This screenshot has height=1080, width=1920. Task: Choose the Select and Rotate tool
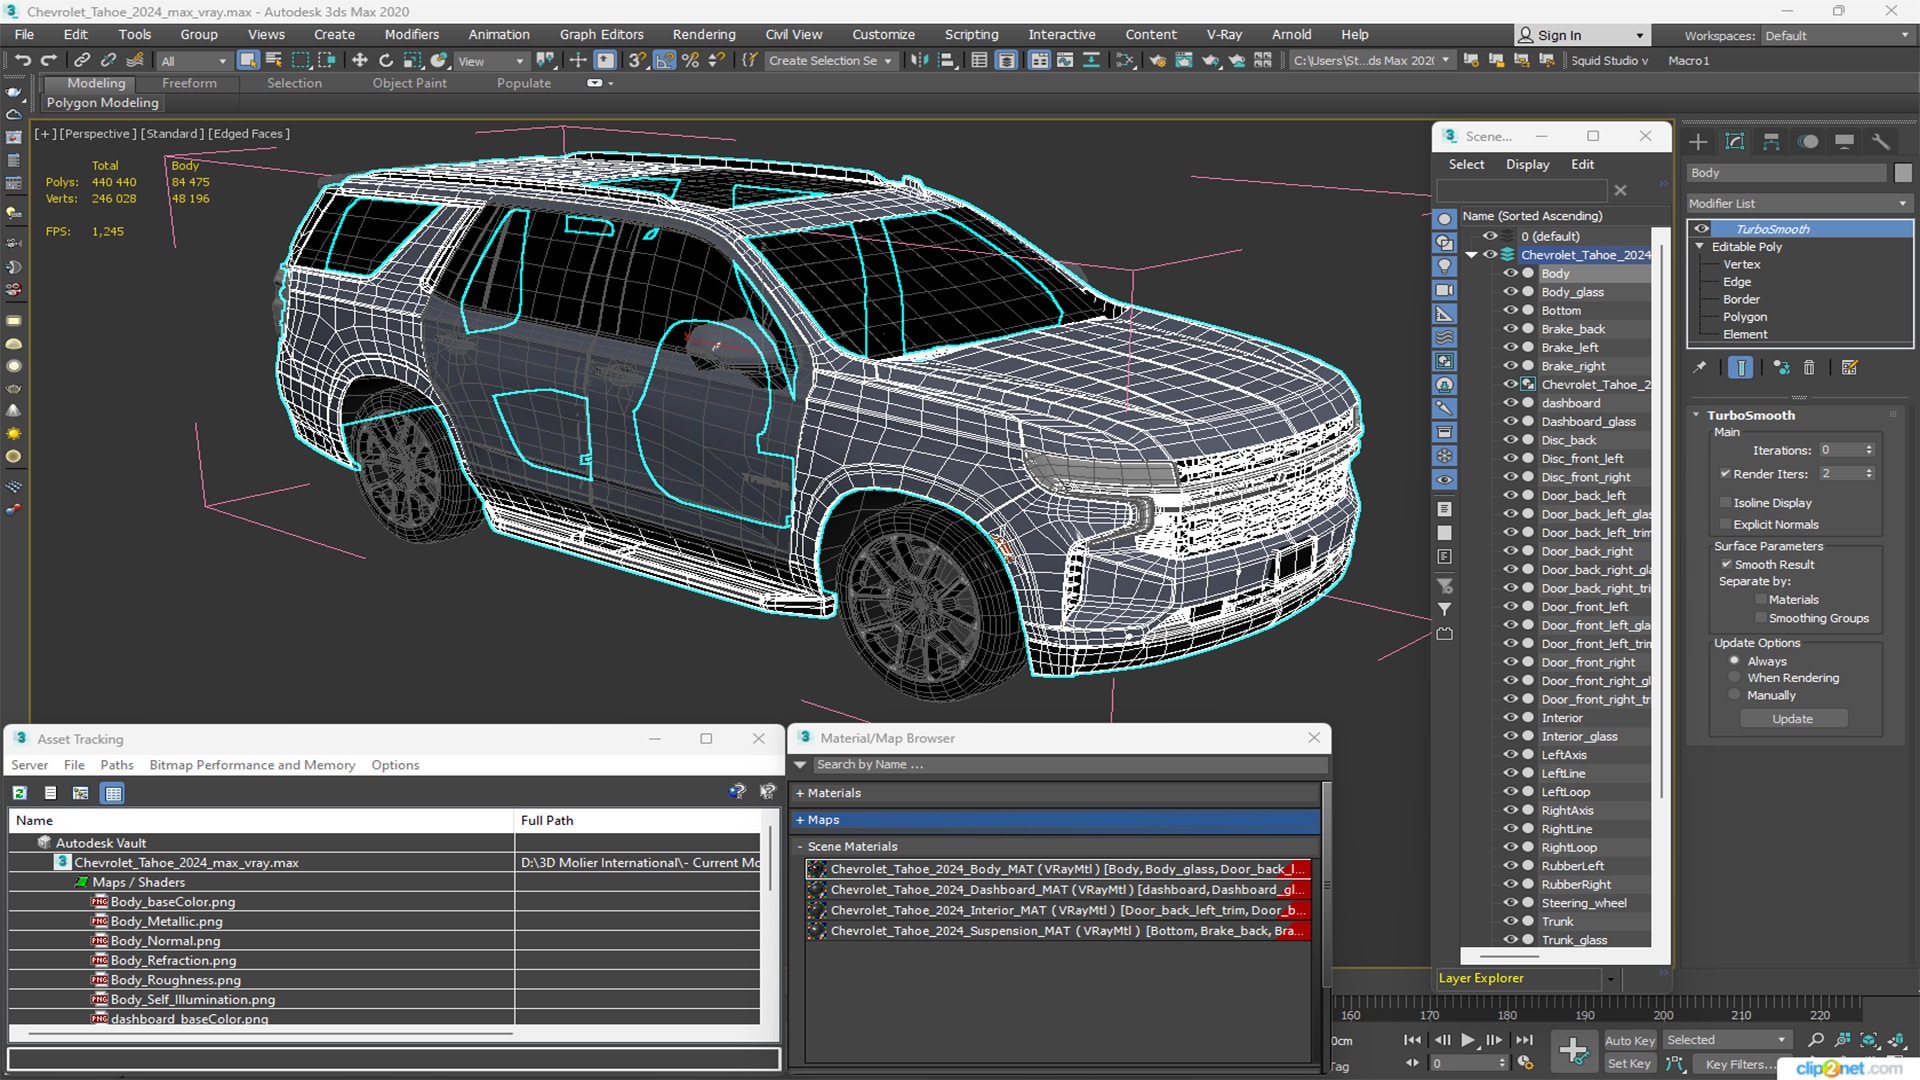point(386,61)
